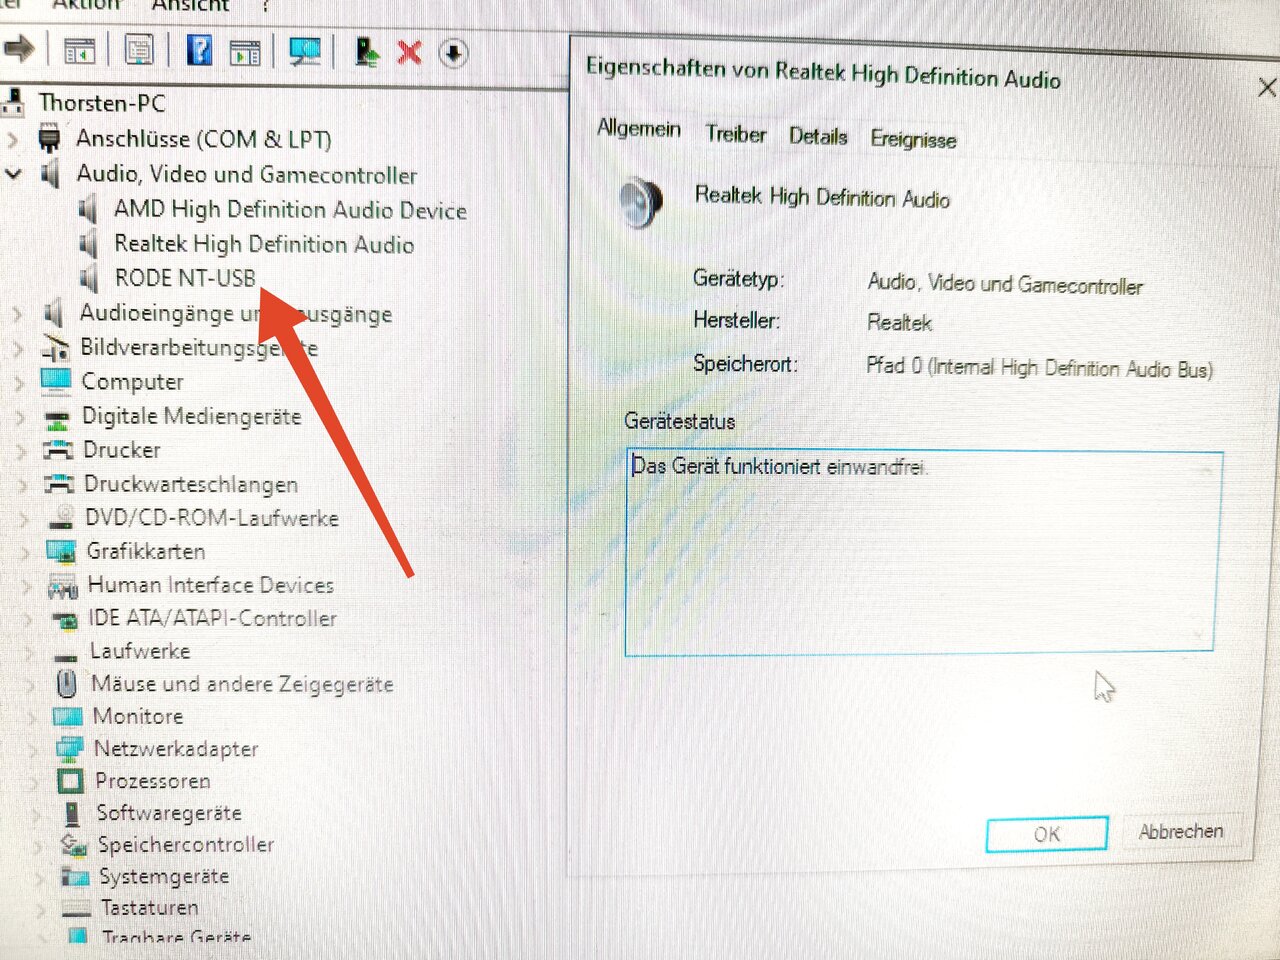
Task: Click the keyboard icon beside Tastaturen
Action: point(76,908)
